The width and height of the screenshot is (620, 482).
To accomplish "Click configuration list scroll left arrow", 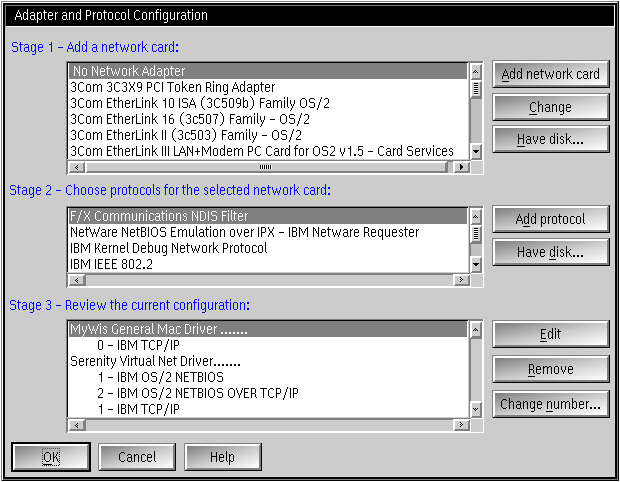I will coord(77,425).
